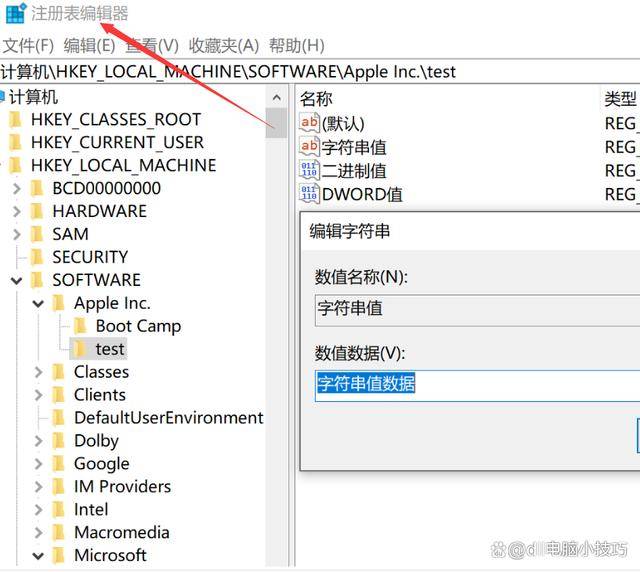Select the 二进制值 binary value icon

click(309, 170)
